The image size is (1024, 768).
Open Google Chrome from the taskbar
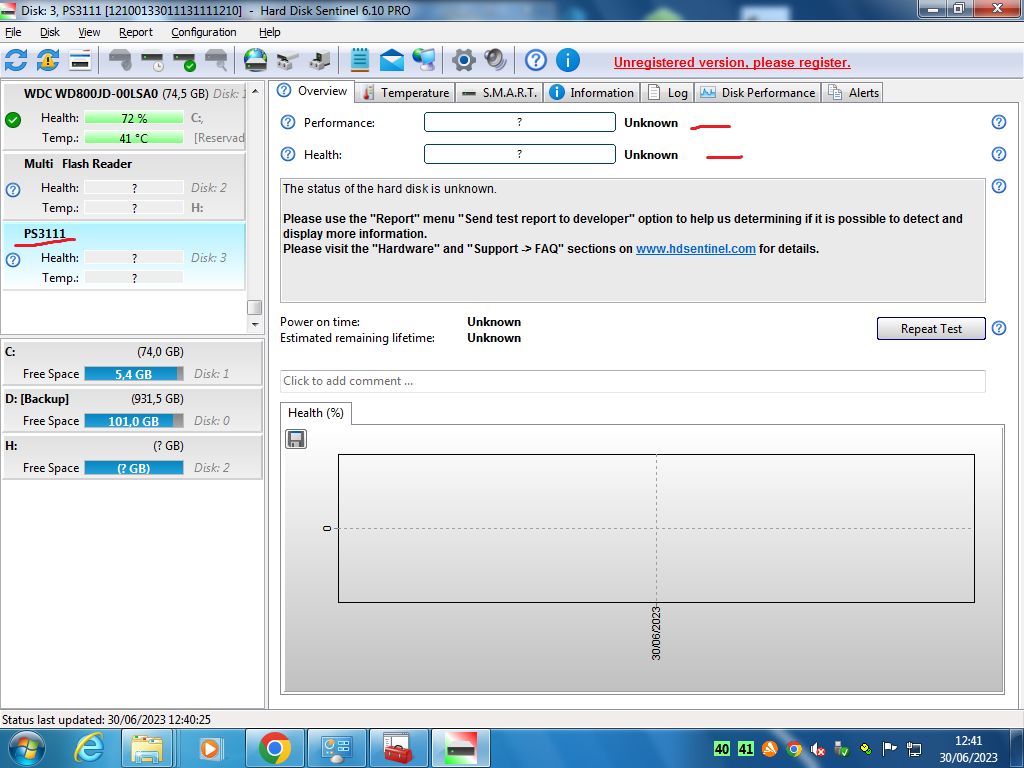[x=275, y=748]
